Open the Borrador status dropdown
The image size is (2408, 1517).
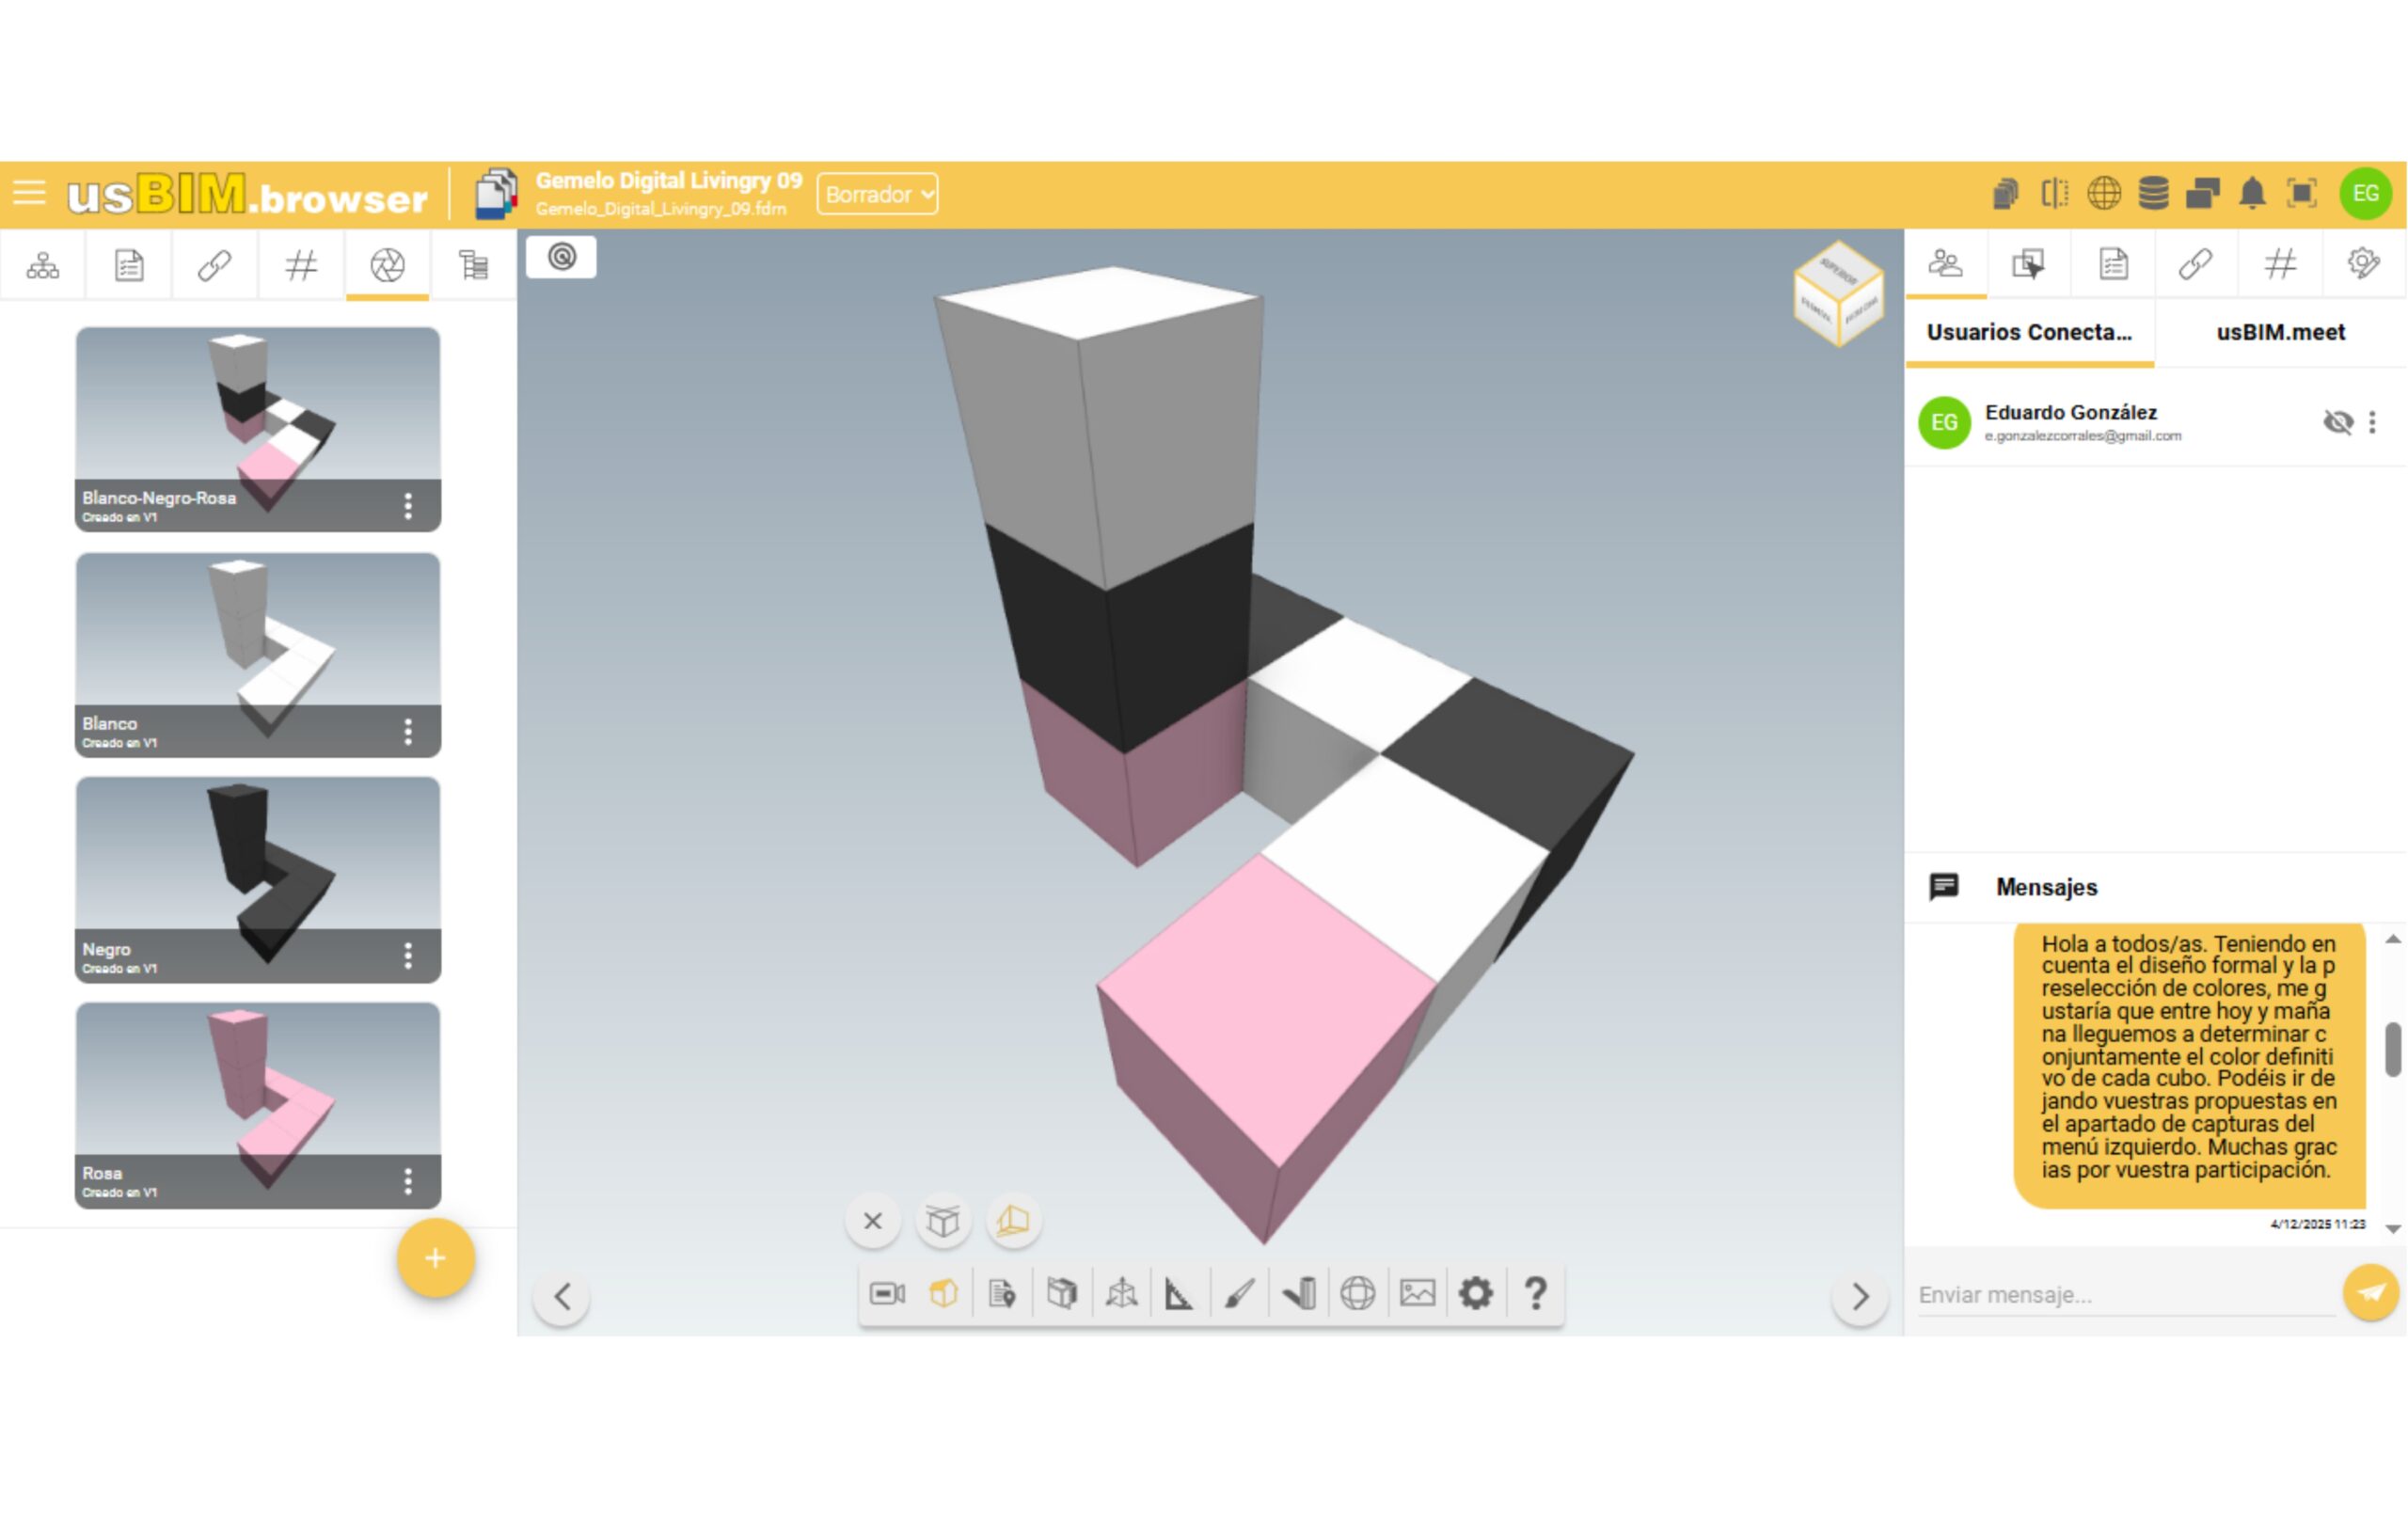click(877, 194)
